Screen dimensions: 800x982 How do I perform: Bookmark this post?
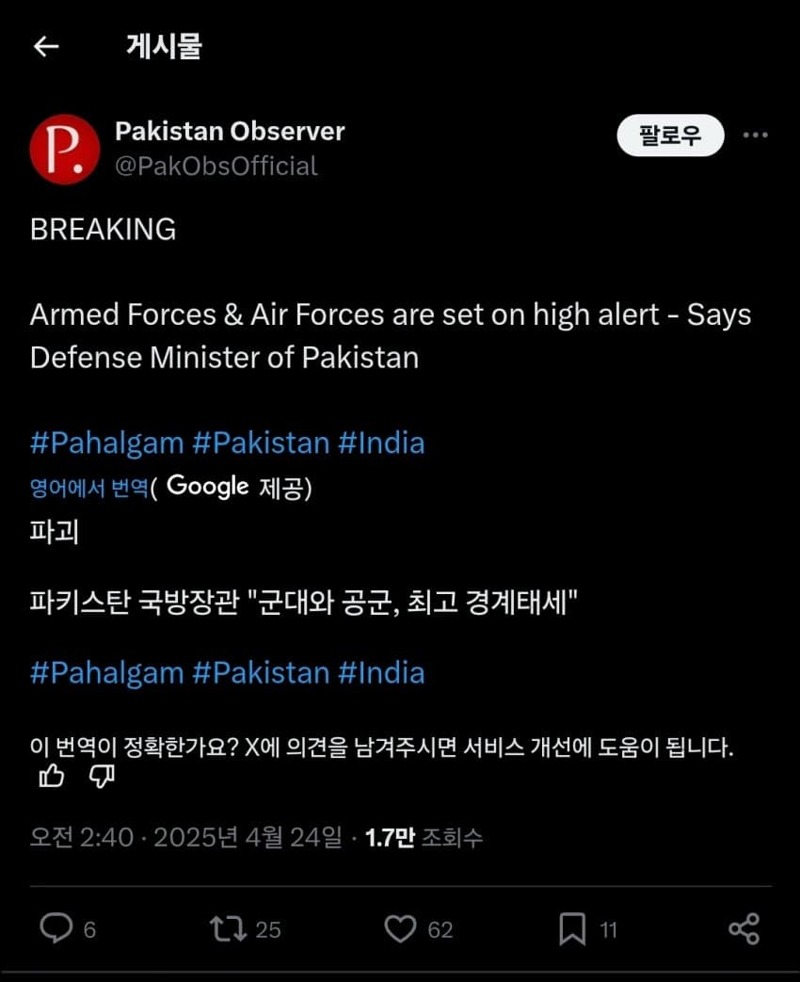tap(572, 929)
